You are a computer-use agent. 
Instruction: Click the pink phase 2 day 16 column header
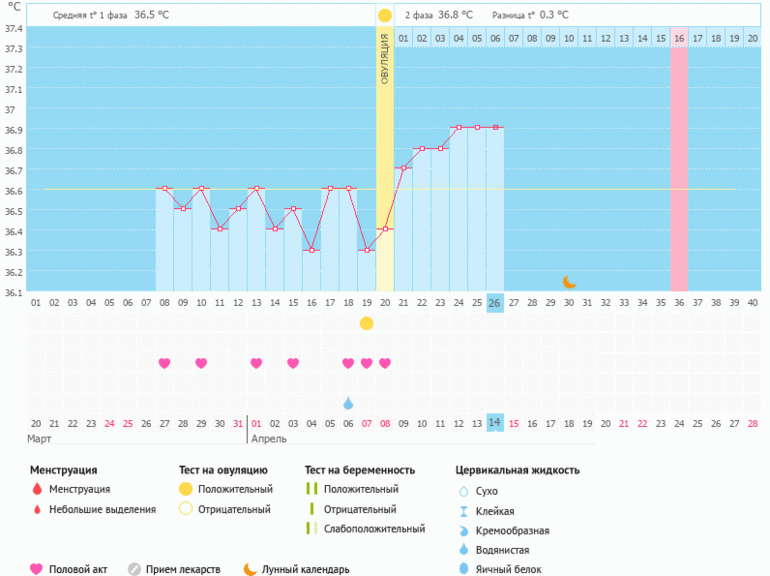[x=679, y=38]
